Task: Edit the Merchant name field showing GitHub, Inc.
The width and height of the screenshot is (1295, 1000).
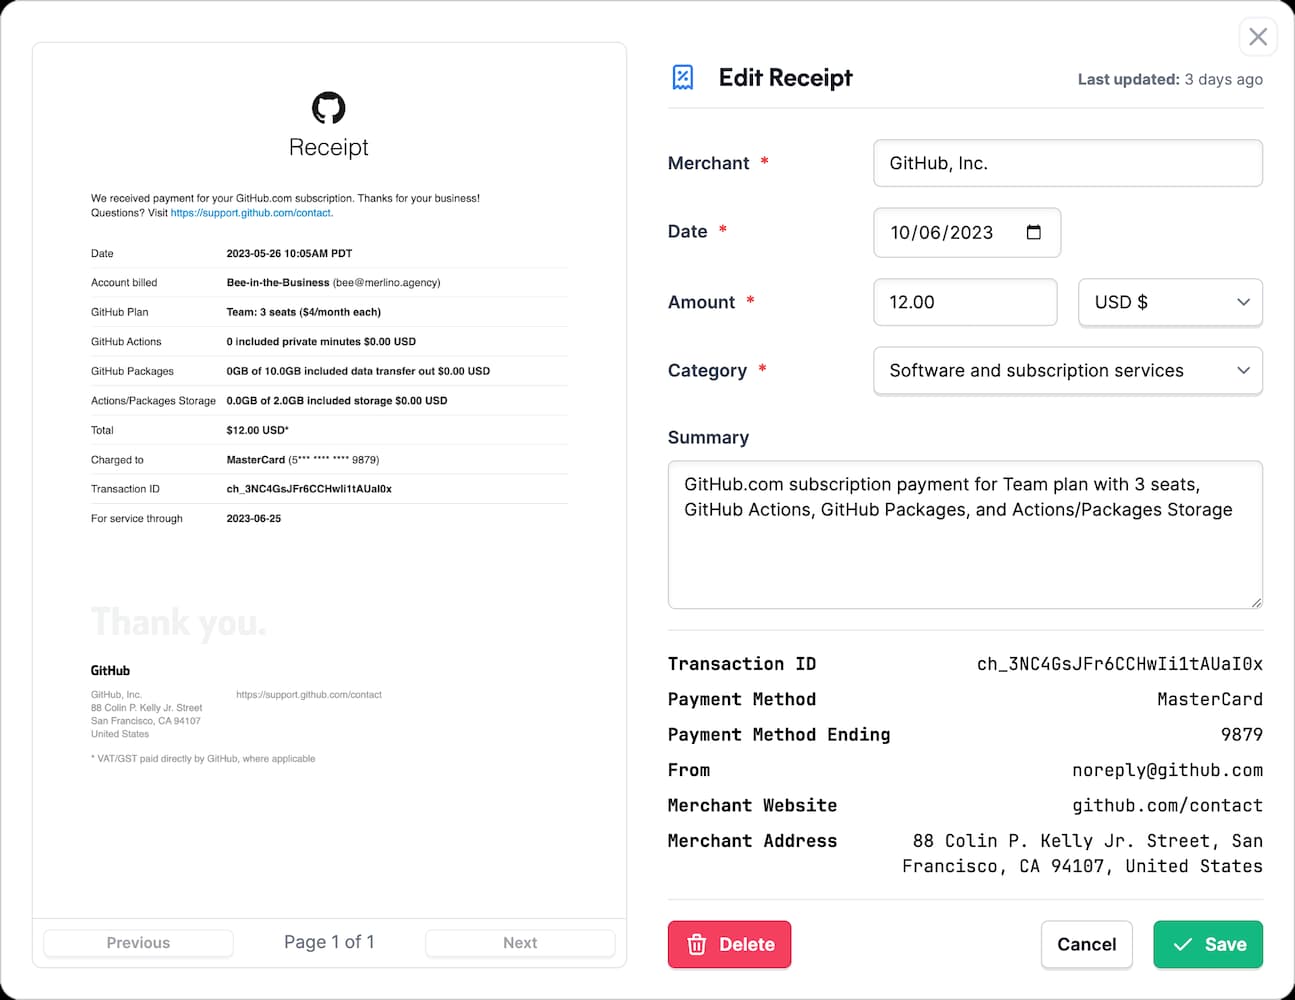Action: pyautogui.click(x=1067, y=163)
